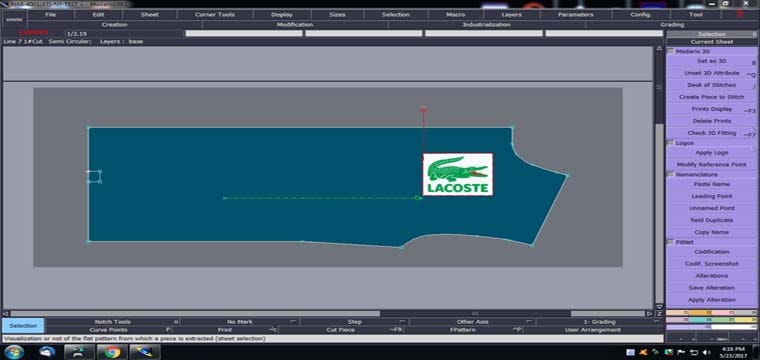Toggle the Logos section checkbox
This screenshot has height=360, width=760.
(671, 143)
